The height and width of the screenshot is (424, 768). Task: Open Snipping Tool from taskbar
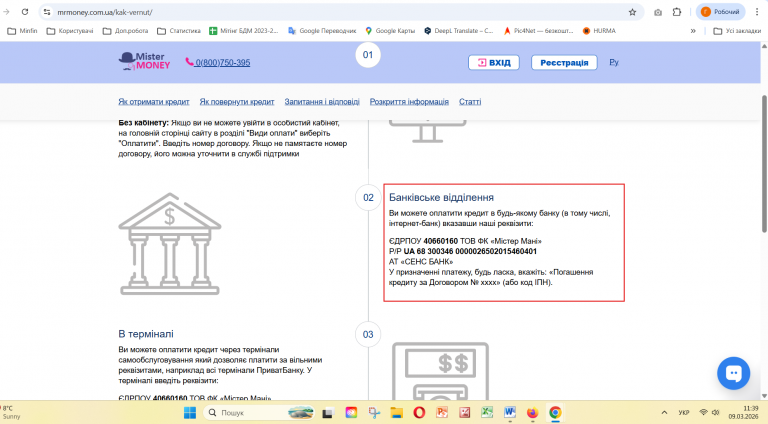(x=375, y=413)
